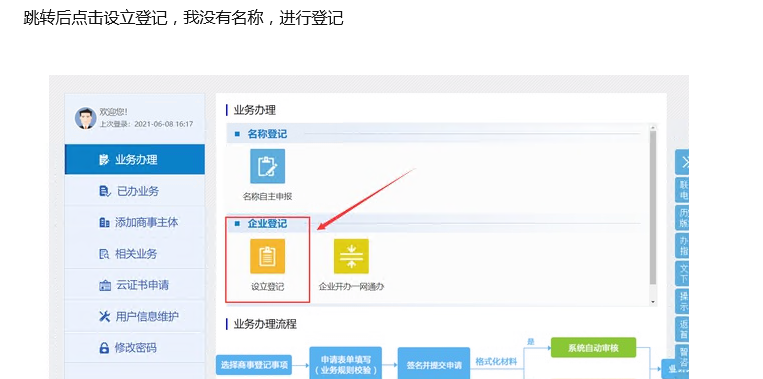Click the 业务办理 panel vertical scrollbar
The height and width of the screenshot is (379, 763).
pyautogui.click(x=653, y=208)
